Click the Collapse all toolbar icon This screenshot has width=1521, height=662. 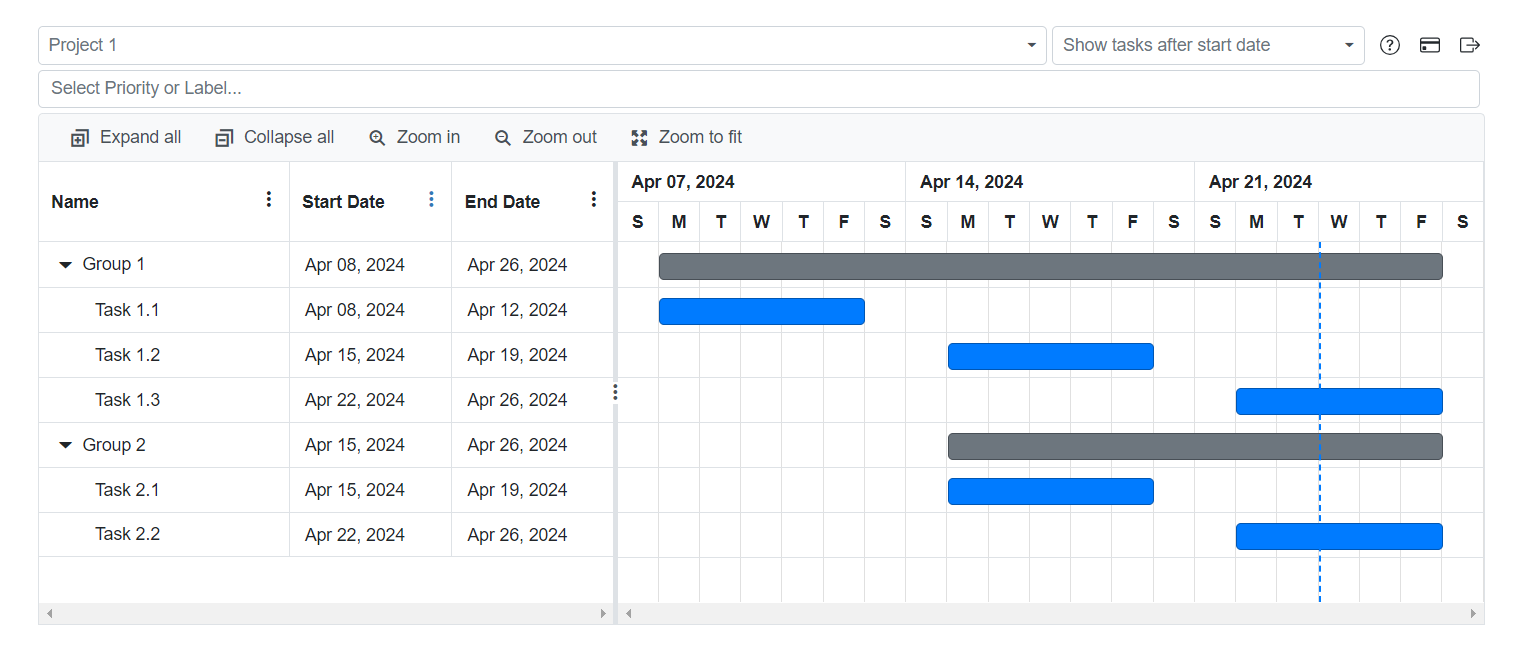224,138
